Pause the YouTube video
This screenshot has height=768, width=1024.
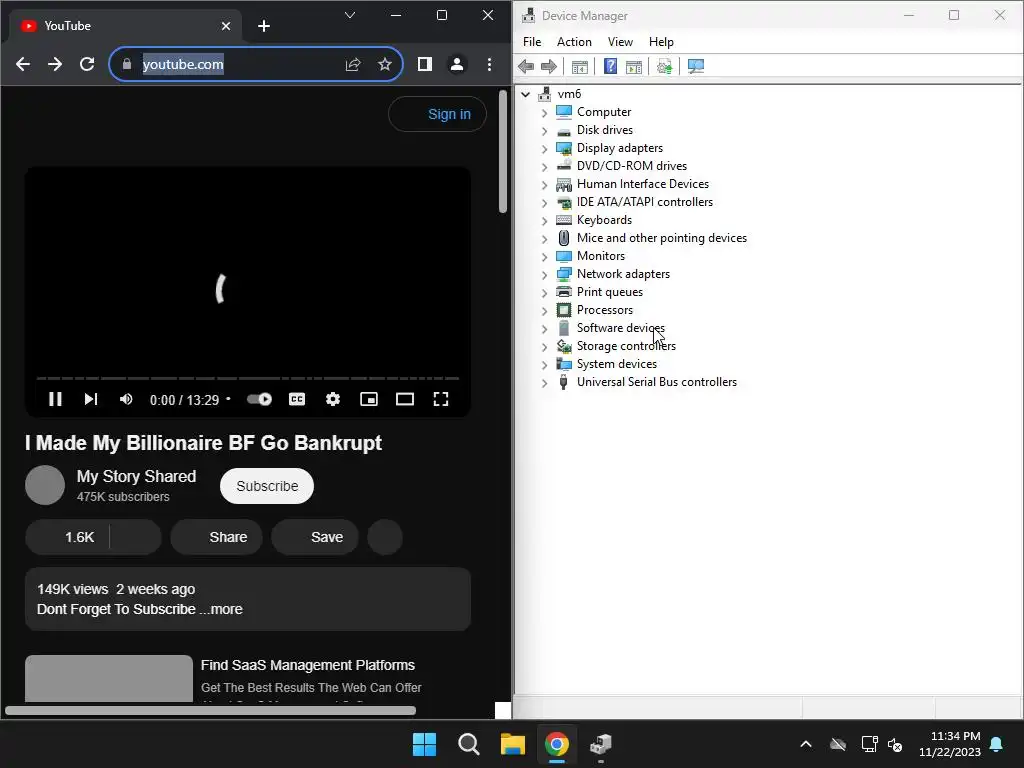click(x=56, y=399)
